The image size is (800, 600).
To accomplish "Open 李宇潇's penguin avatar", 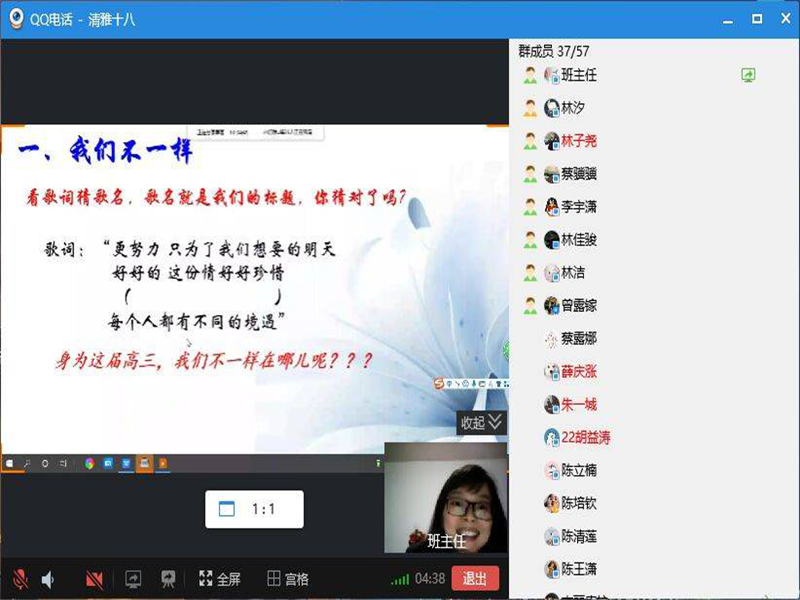I will pos(552,207).
